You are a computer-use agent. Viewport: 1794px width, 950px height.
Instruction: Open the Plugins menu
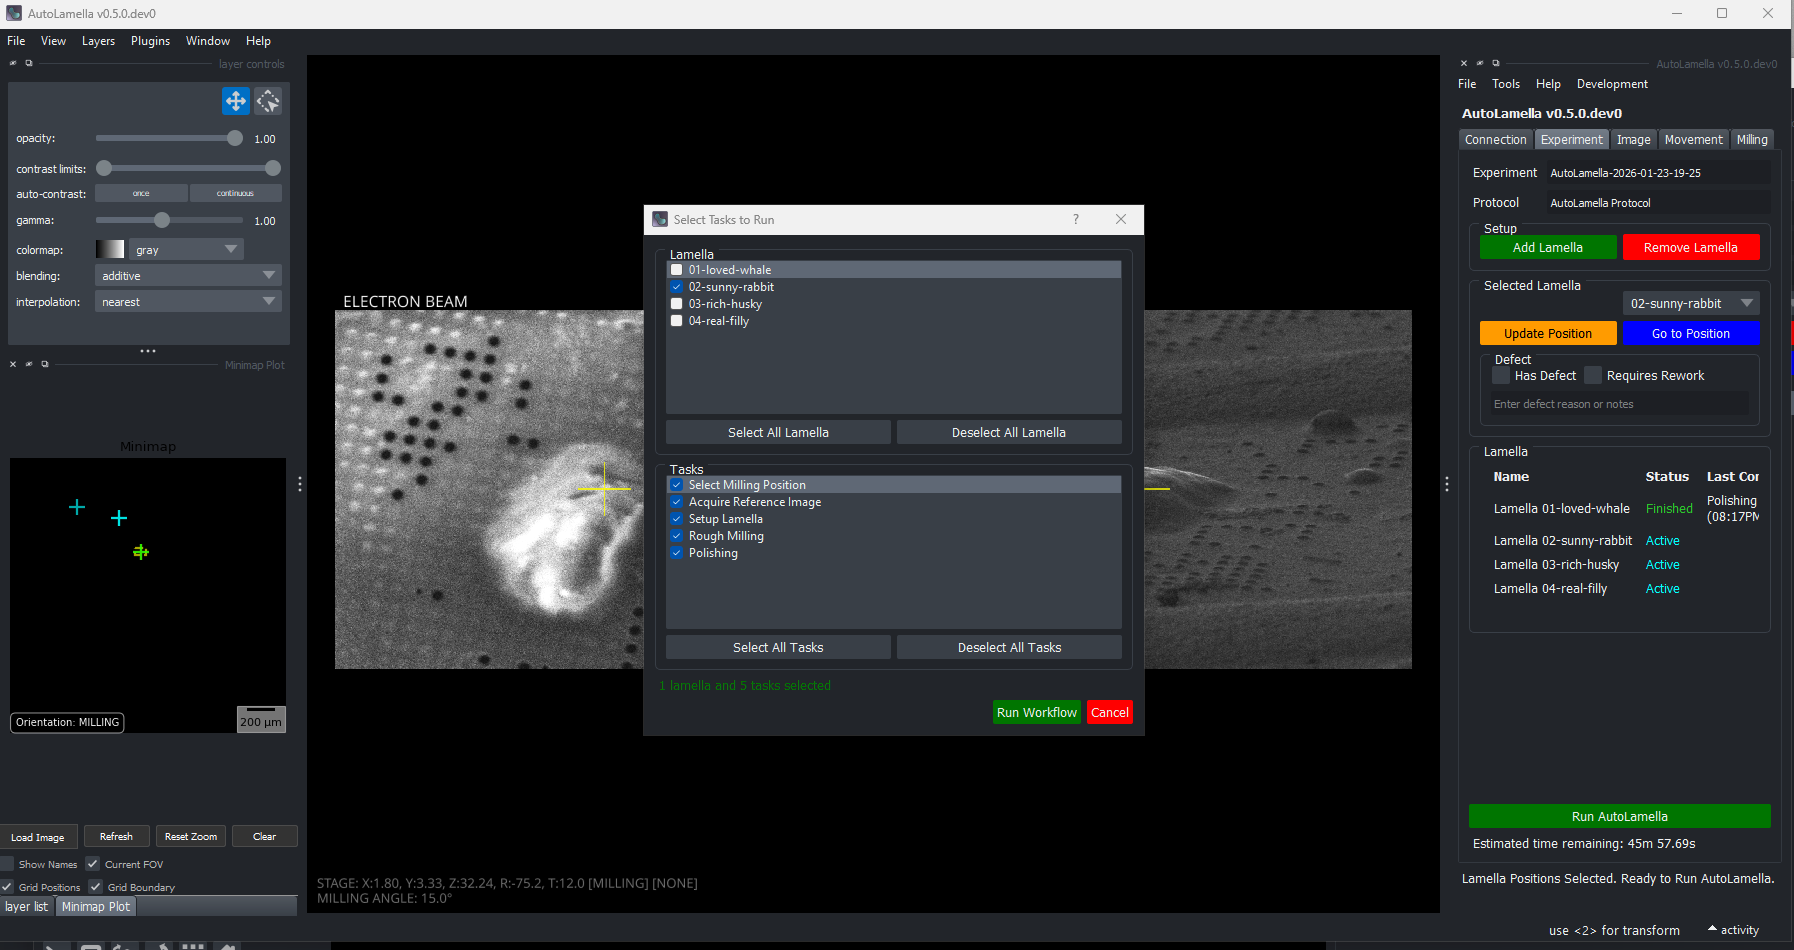pos(150,41)
